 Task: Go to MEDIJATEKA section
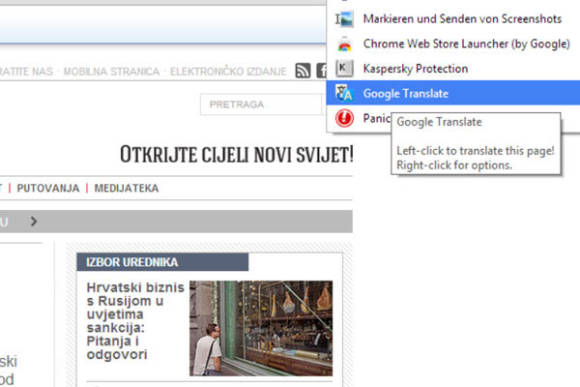[127, 188]
